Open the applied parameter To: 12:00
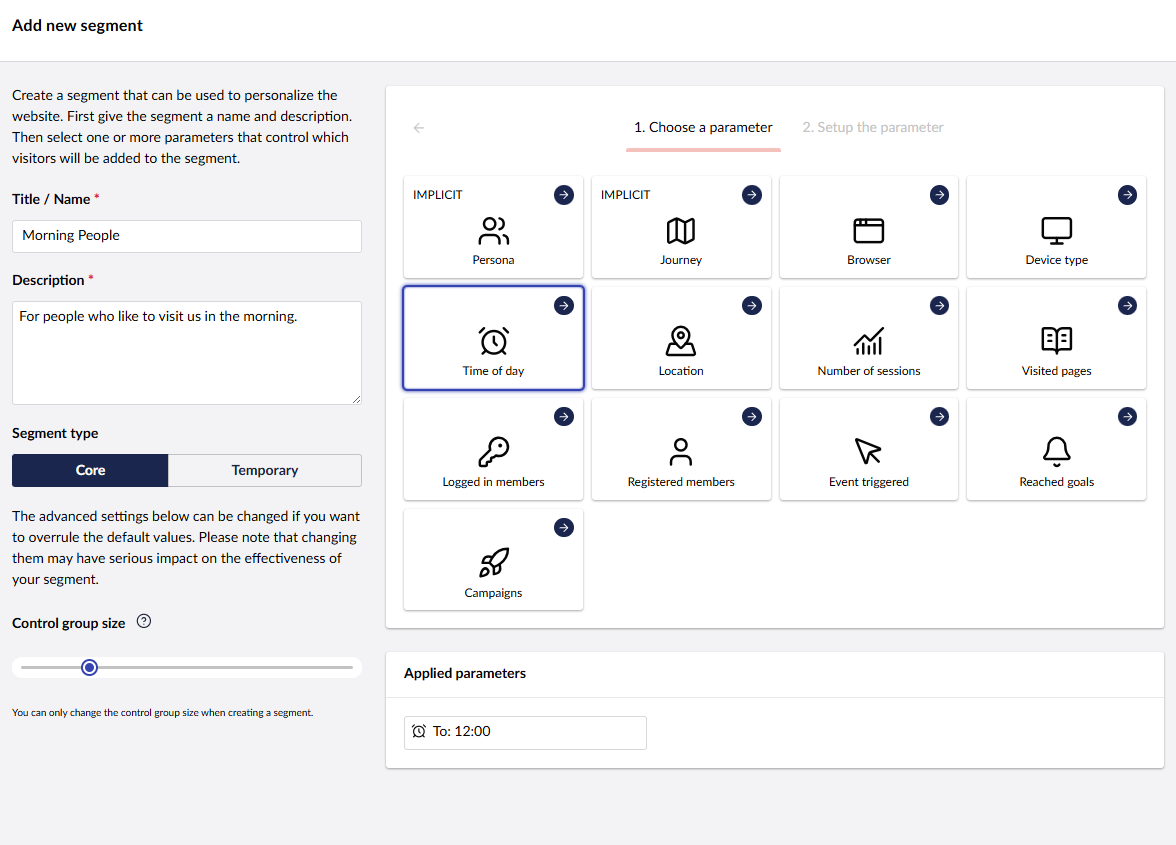1176x845 pixels. point(525,731)
